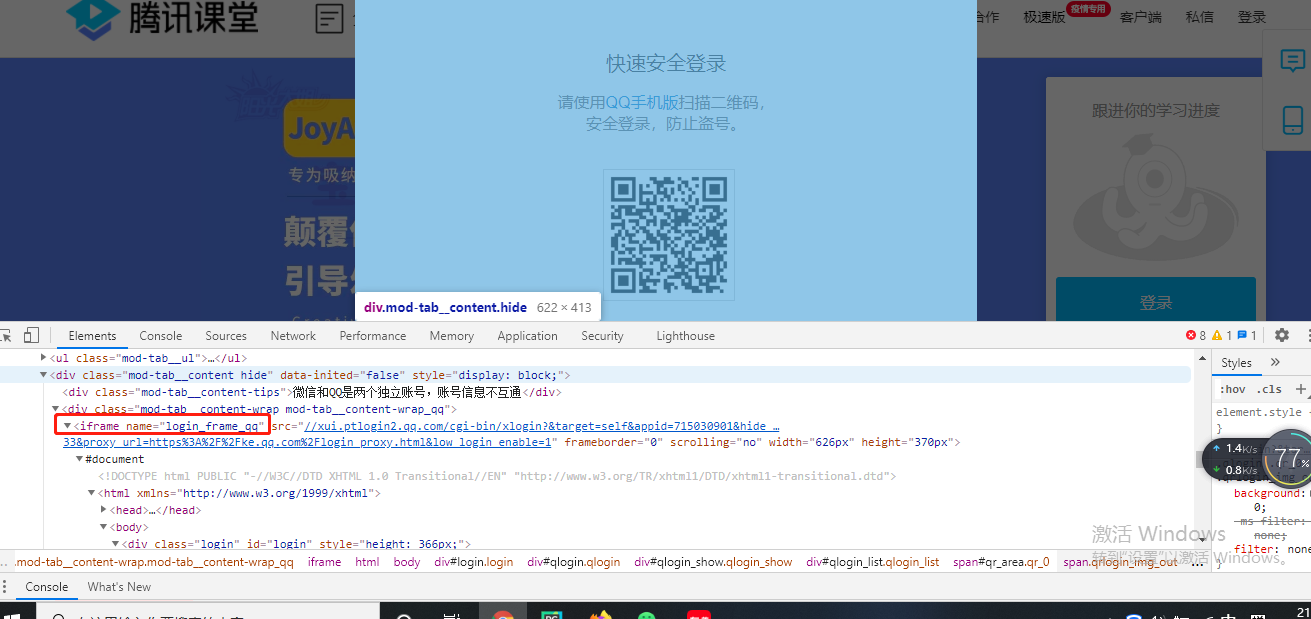Open the Security tab
Viewport: 1311px width, 619px height.
coord(602,336)
